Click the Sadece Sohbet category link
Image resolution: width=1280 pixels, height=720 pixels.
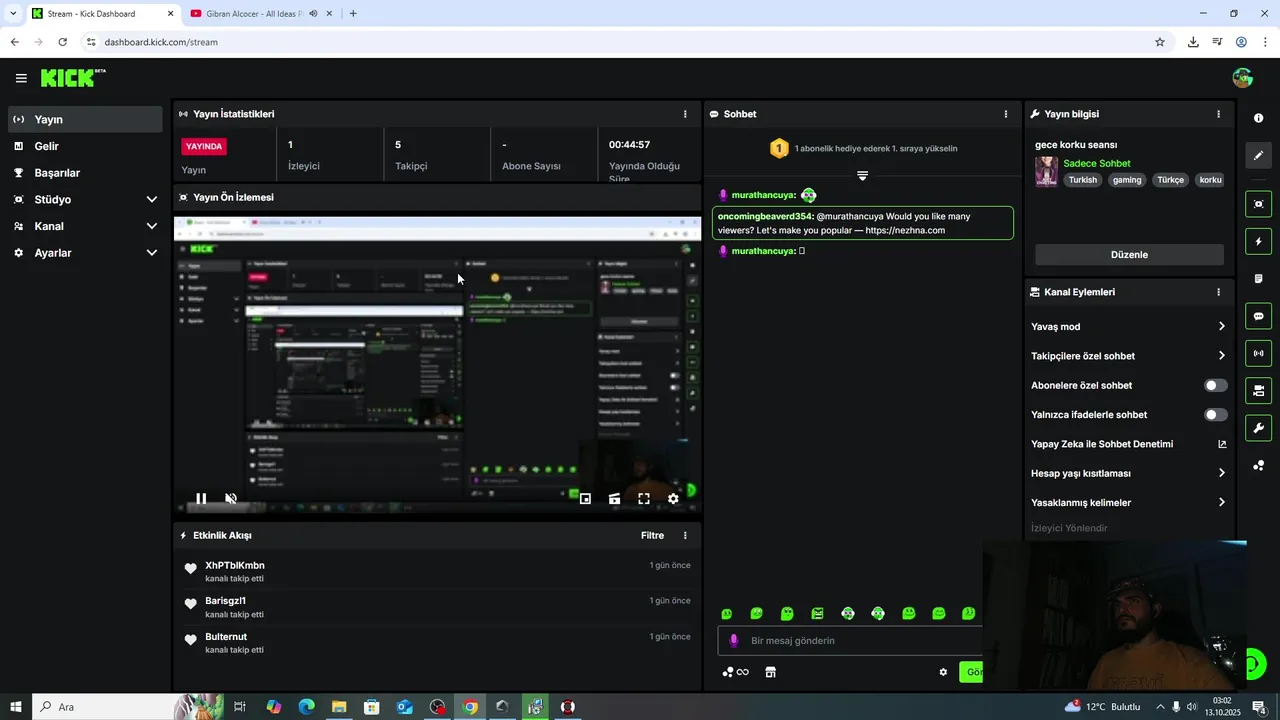(1097, 163)
